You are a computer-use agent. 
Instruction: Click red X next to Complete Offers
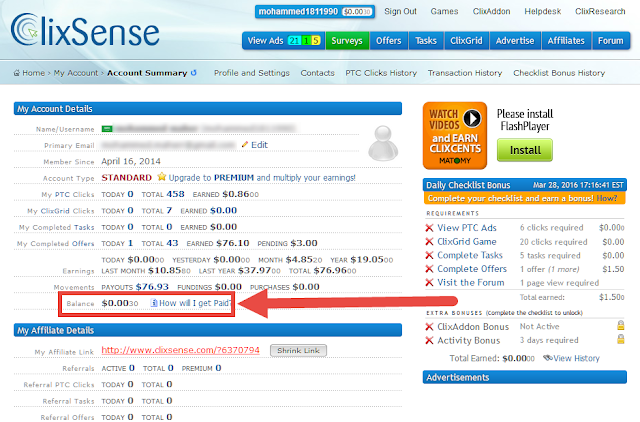point(429,269)
